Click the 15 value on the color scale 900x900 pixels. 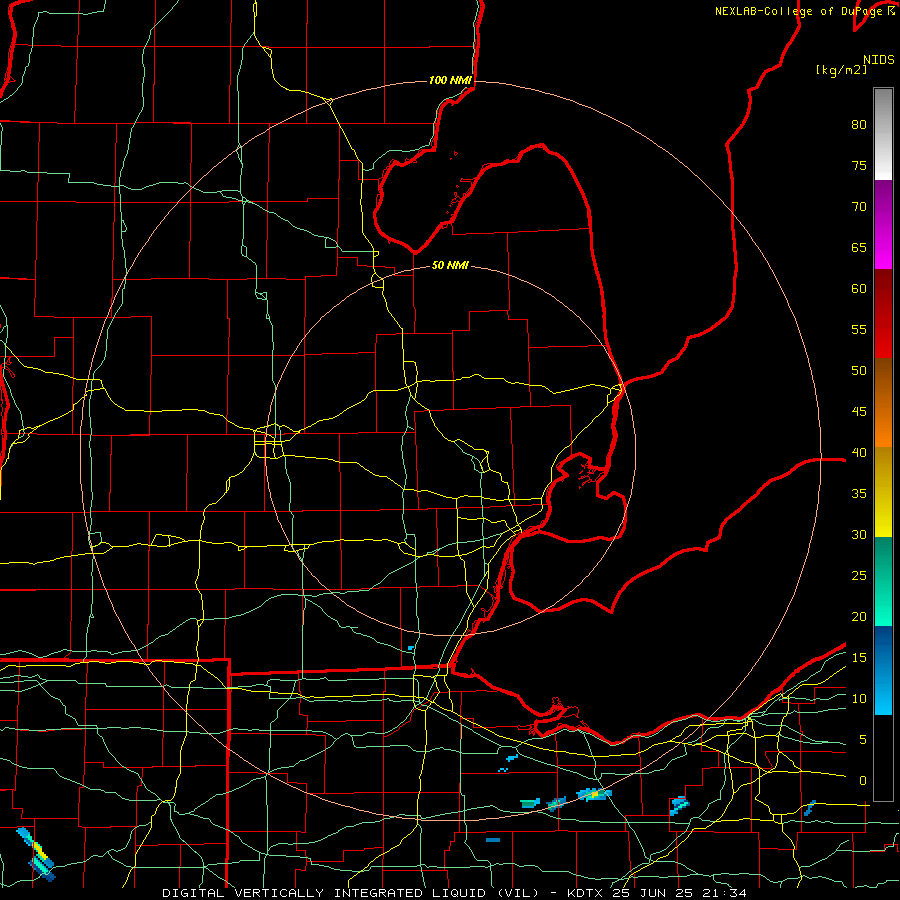[859, 658]
